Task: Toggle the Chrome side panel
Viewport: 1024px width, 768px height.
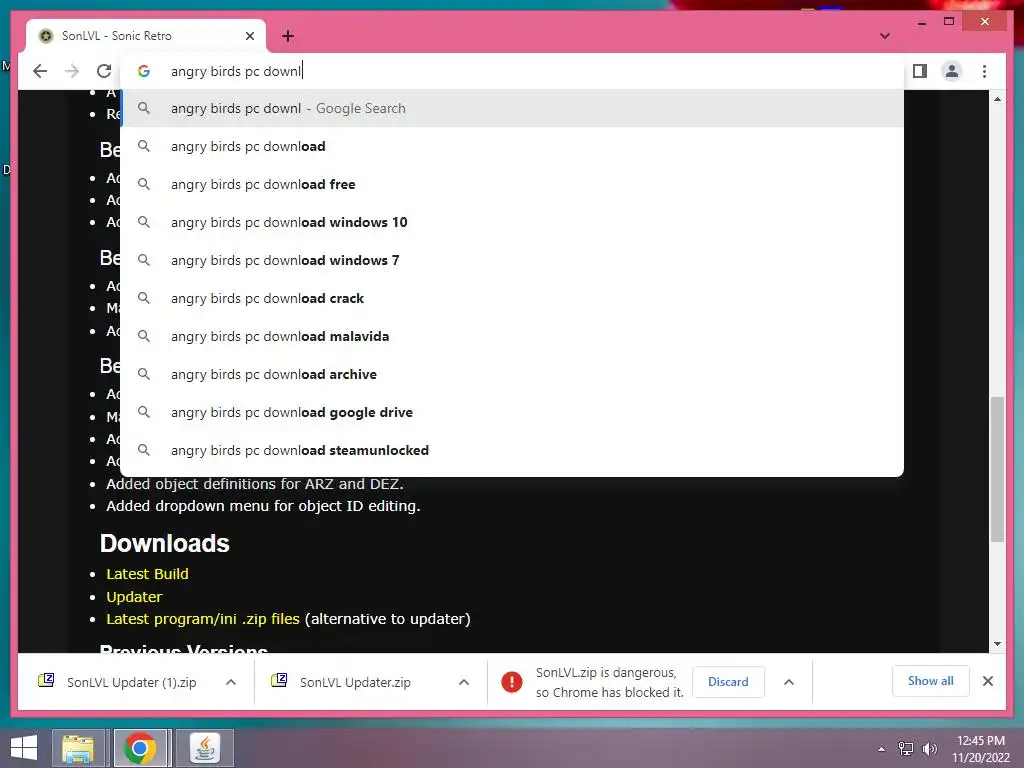Action: coord(920,71)
